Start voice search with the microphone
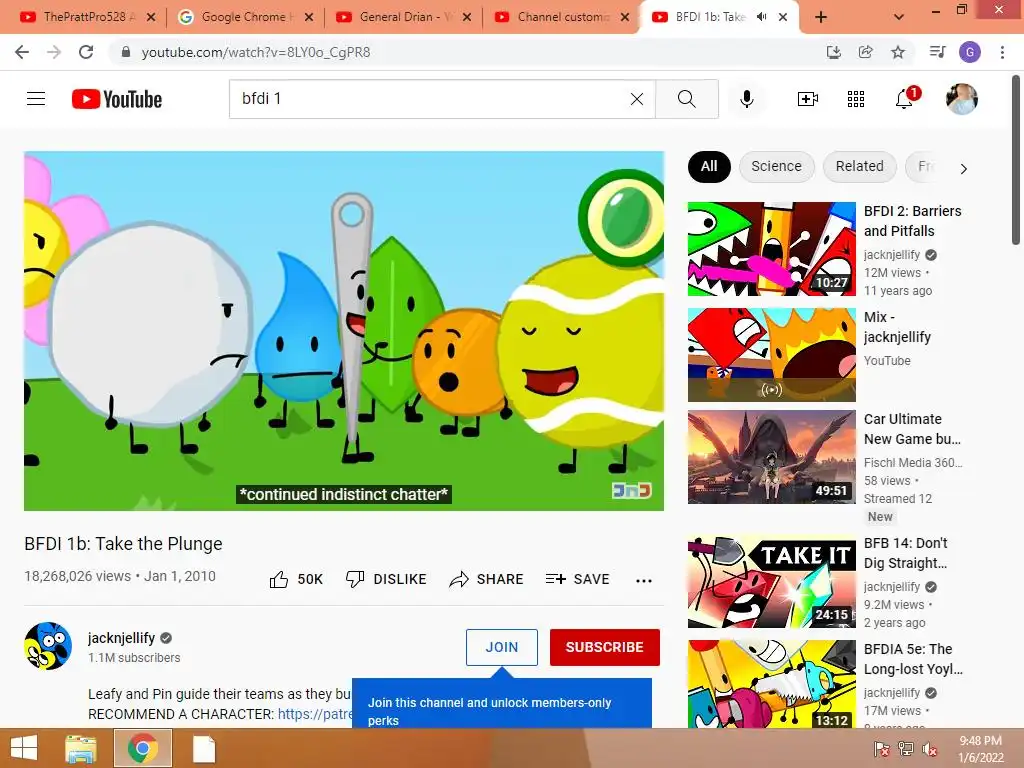Viewport: 1024px width, 768px height. pos(746,99)
